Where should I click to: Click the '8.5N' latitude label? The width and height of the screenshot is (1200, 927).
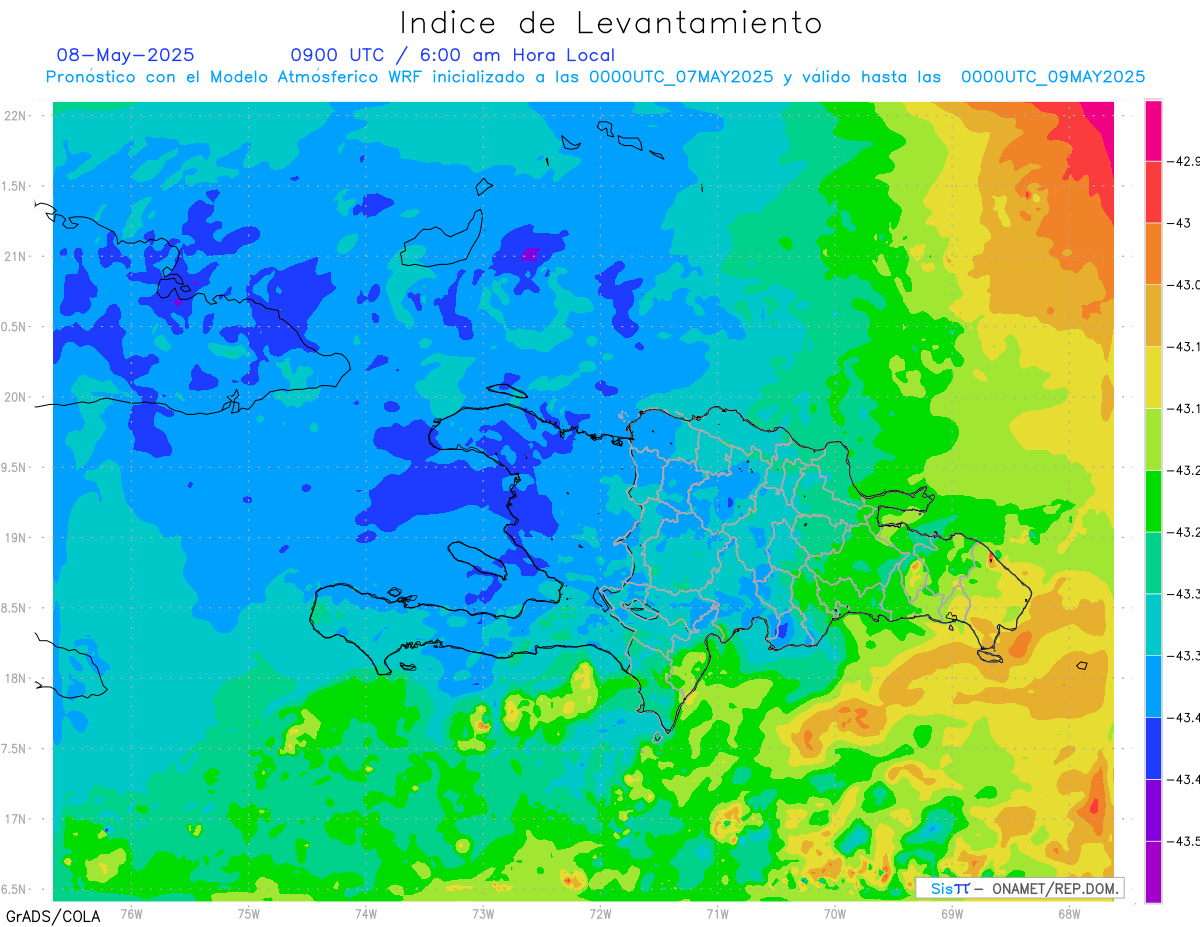[x=15, y=608]
